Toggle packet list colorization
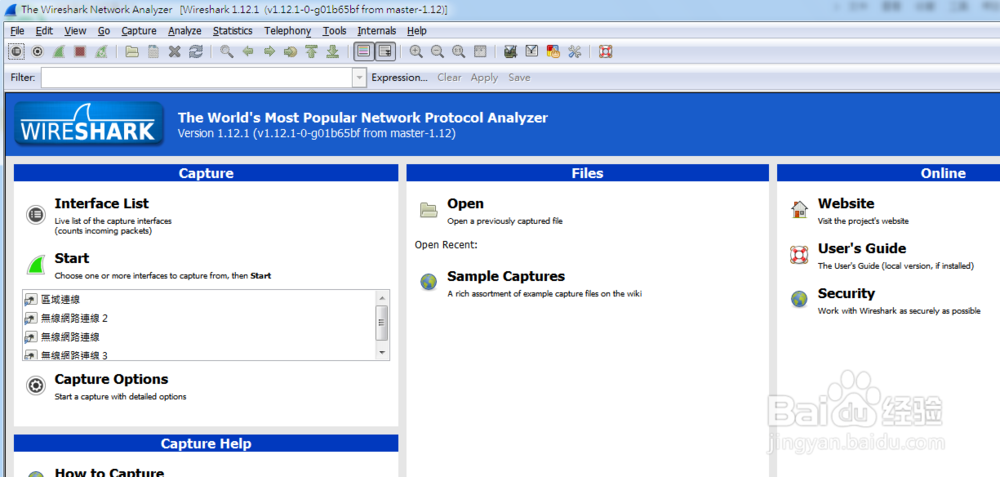Screen dimensions: 1000x477 pyautogui.click(x=364, y=52)
